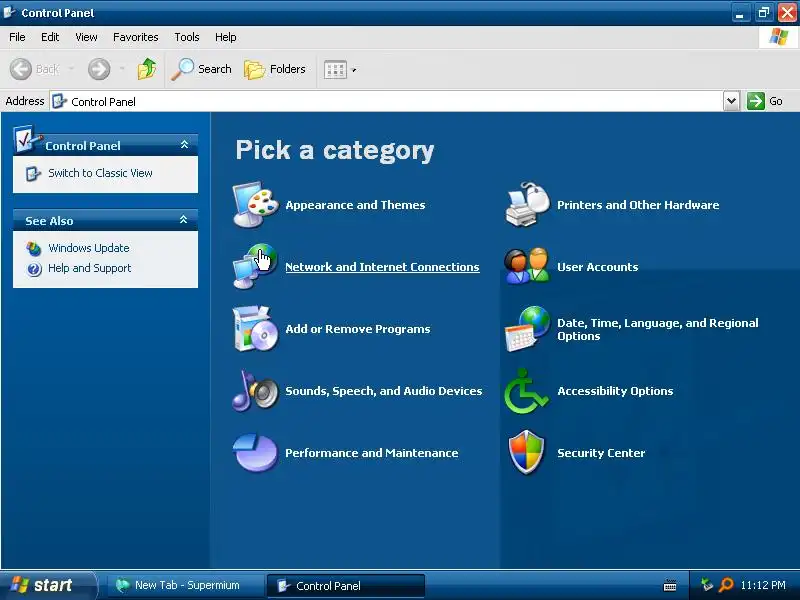Click inside the Address bar field
The width and height of the screenshot is (800, 600).
tap(386, 101)
